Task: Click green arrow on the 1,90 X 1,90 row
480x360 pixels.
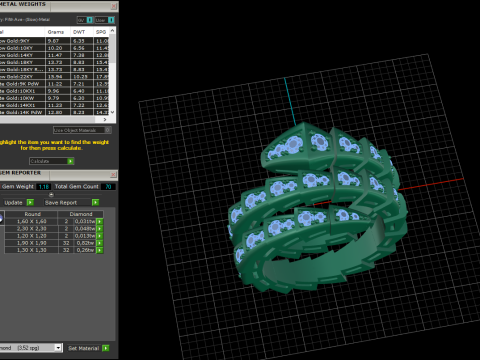Action: (100, 243)
